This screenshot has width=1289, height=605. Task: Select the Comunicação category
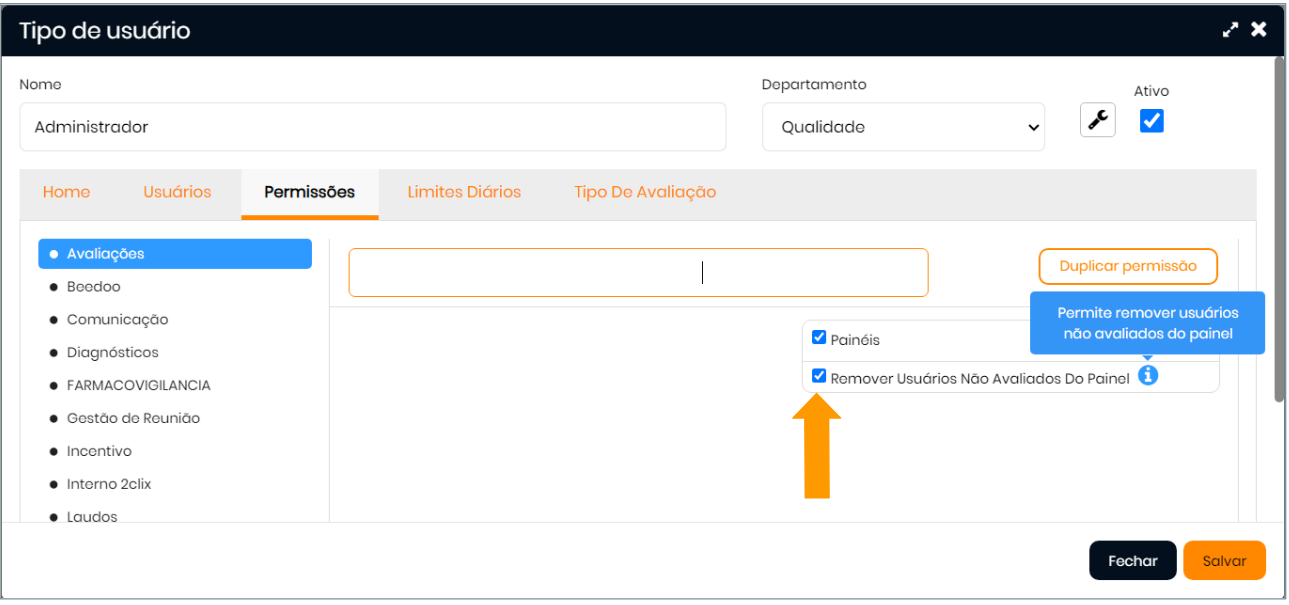tap(117, 320)
